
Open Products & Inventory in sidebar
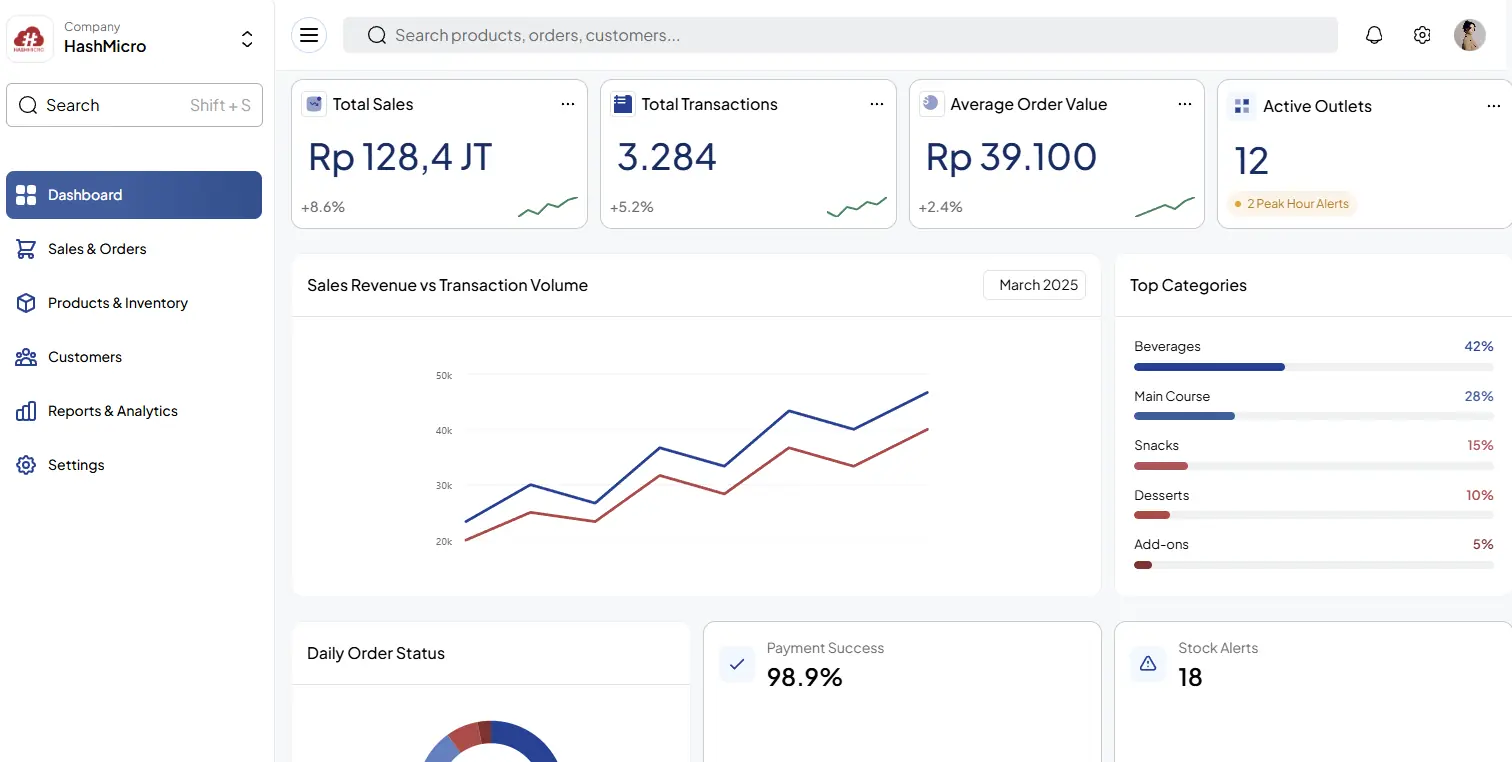click(117, 303)
